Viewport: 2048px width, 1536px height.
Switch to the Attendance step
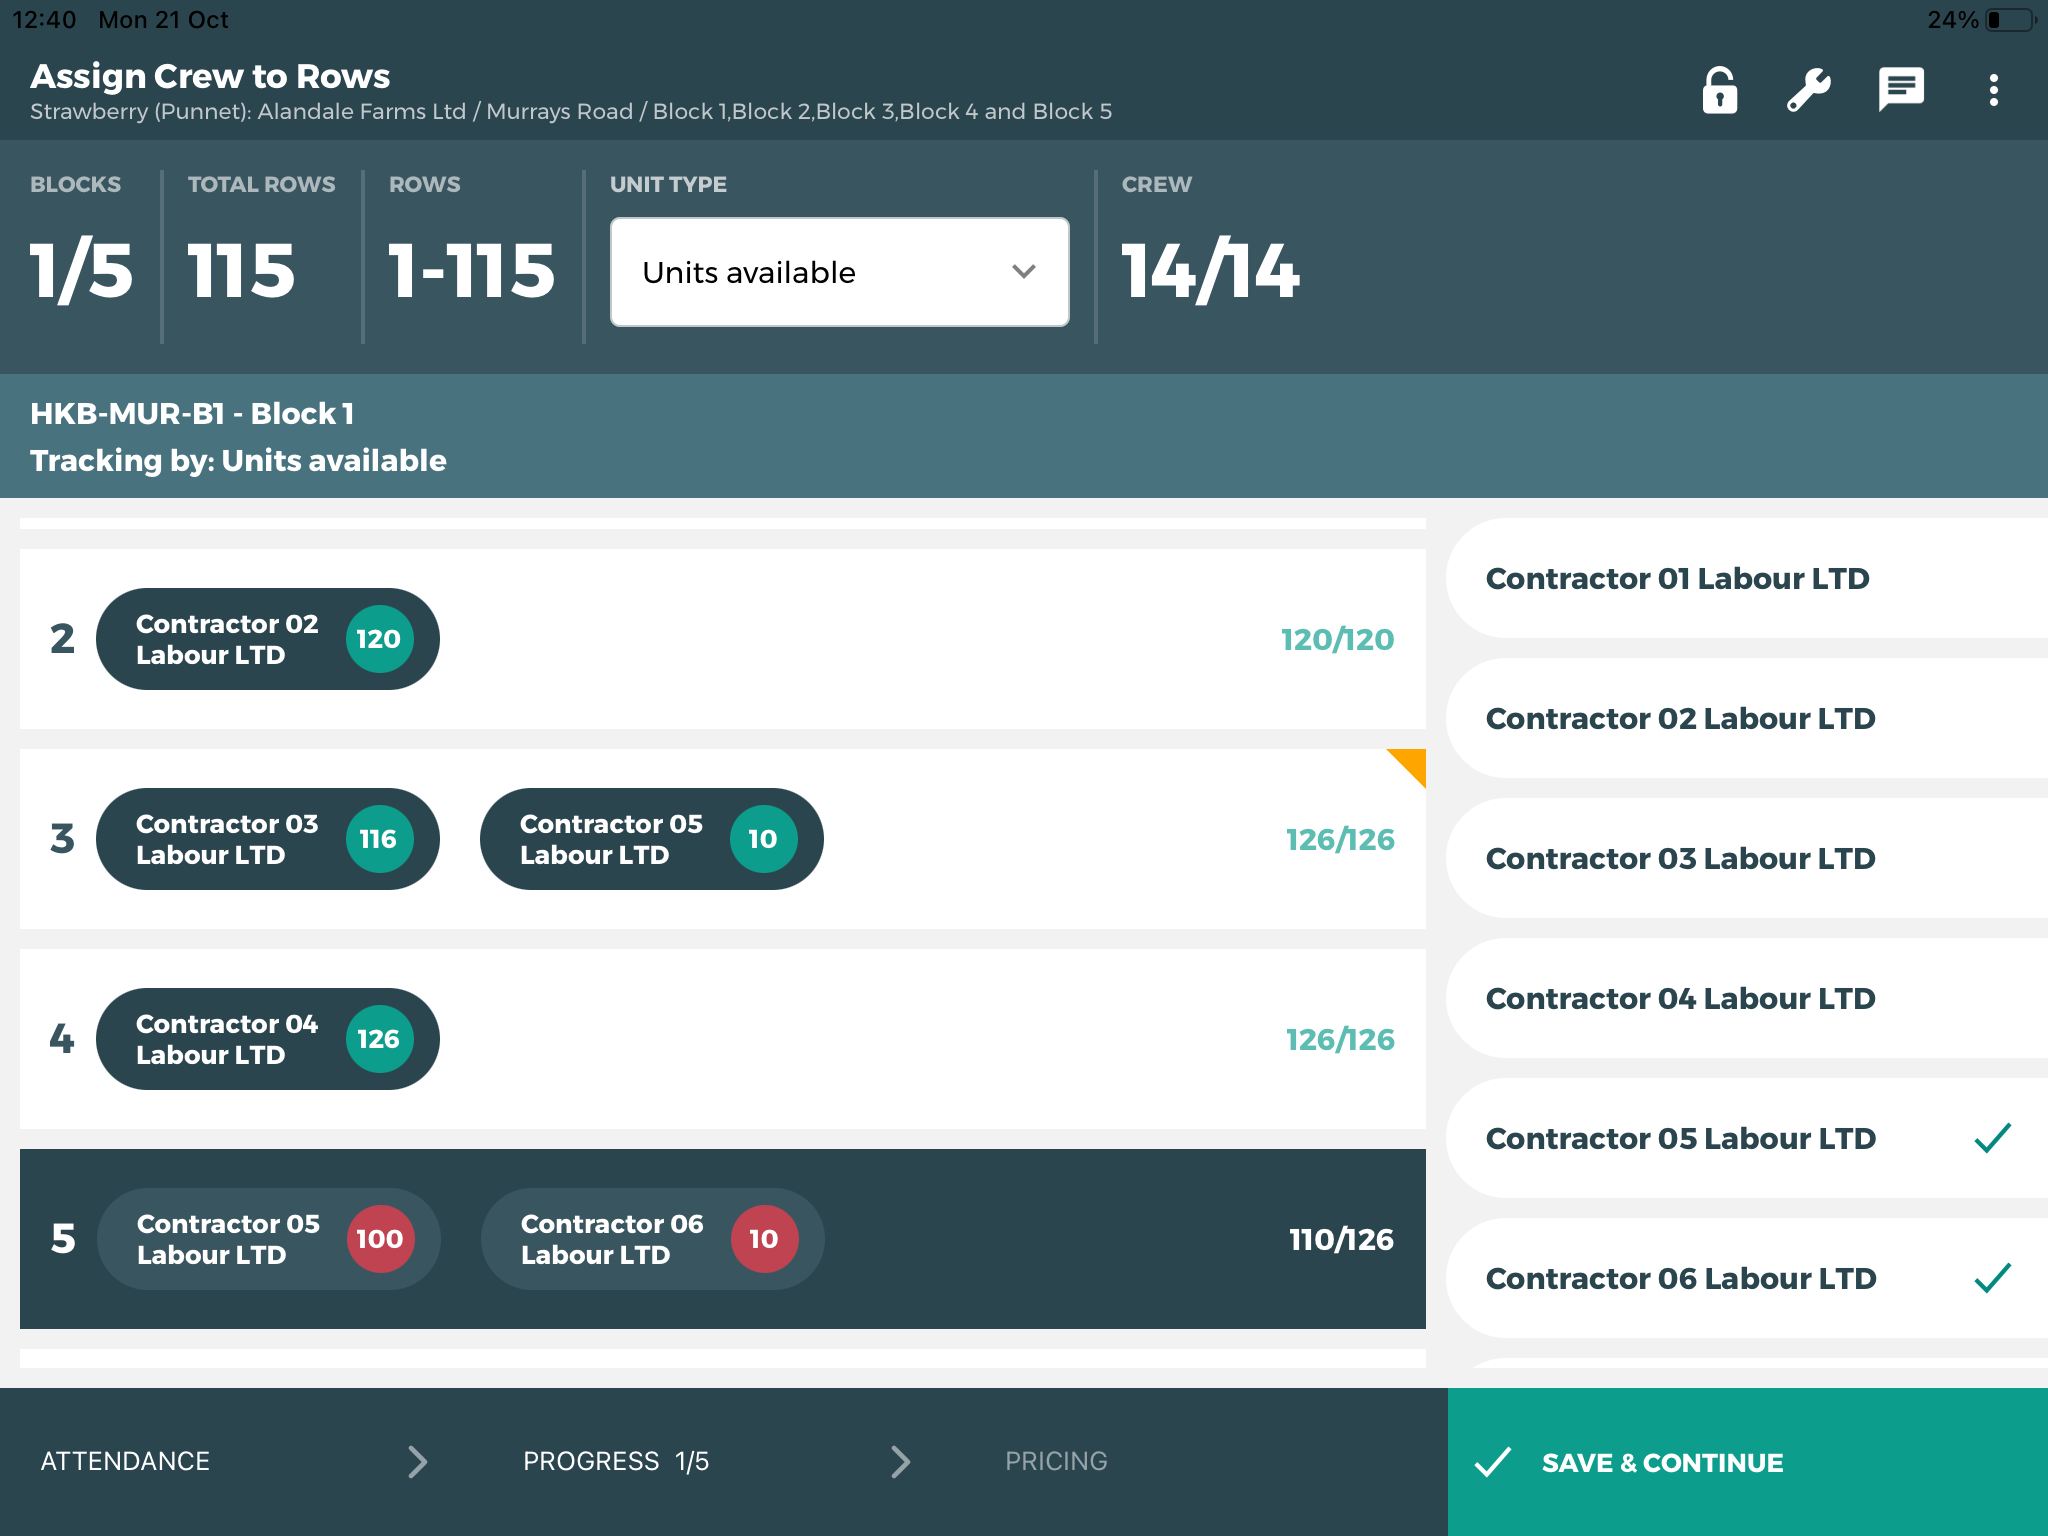pos(123,1461)
